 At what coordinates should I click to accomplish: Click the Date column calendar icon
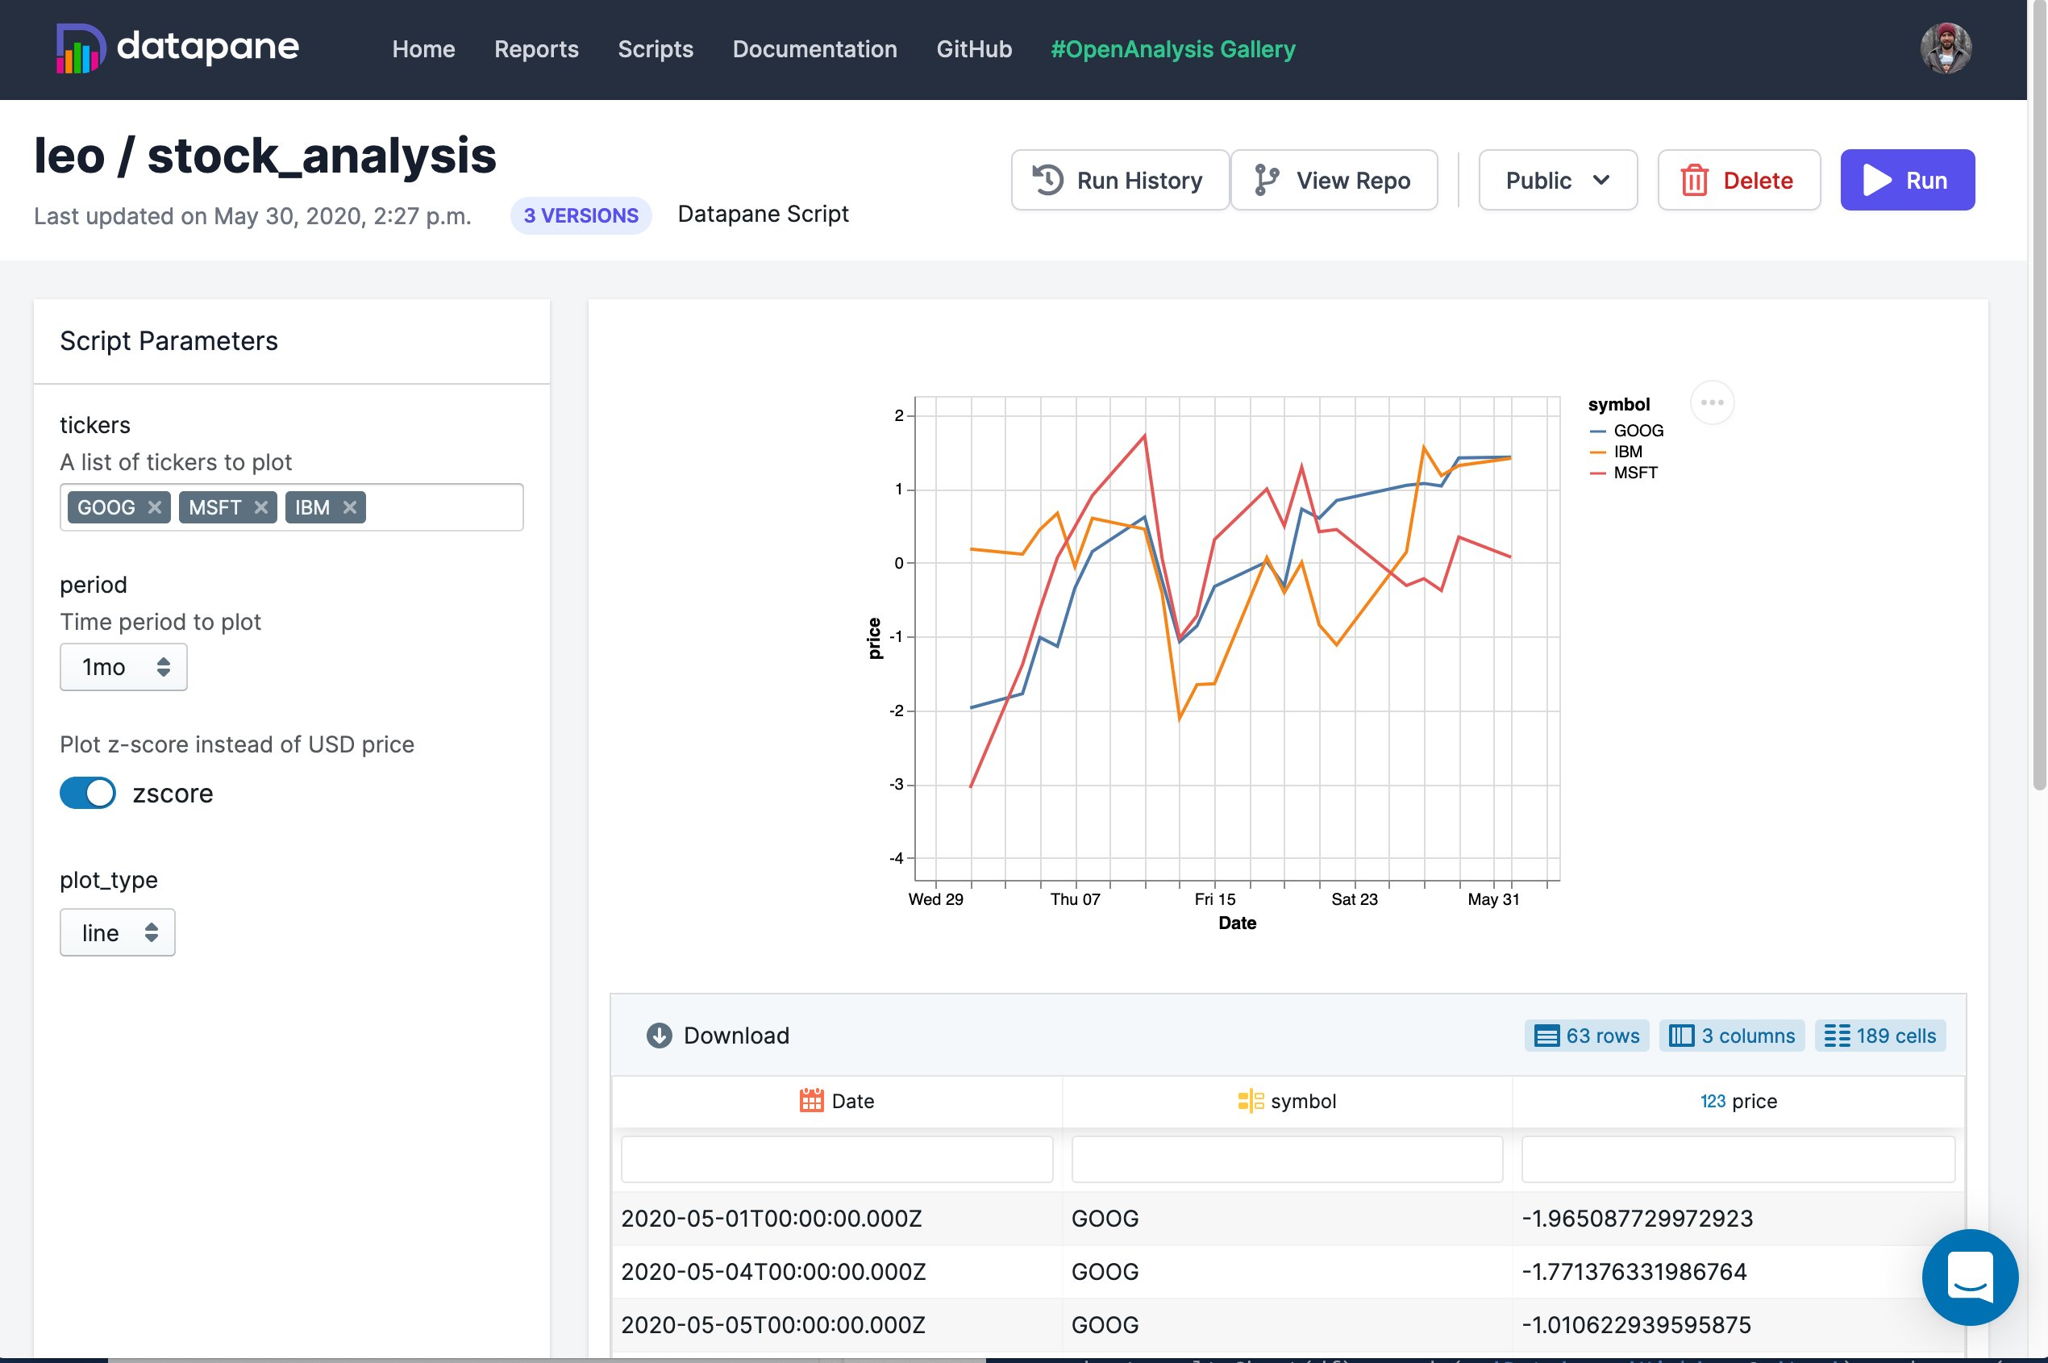coord(811,1101)
